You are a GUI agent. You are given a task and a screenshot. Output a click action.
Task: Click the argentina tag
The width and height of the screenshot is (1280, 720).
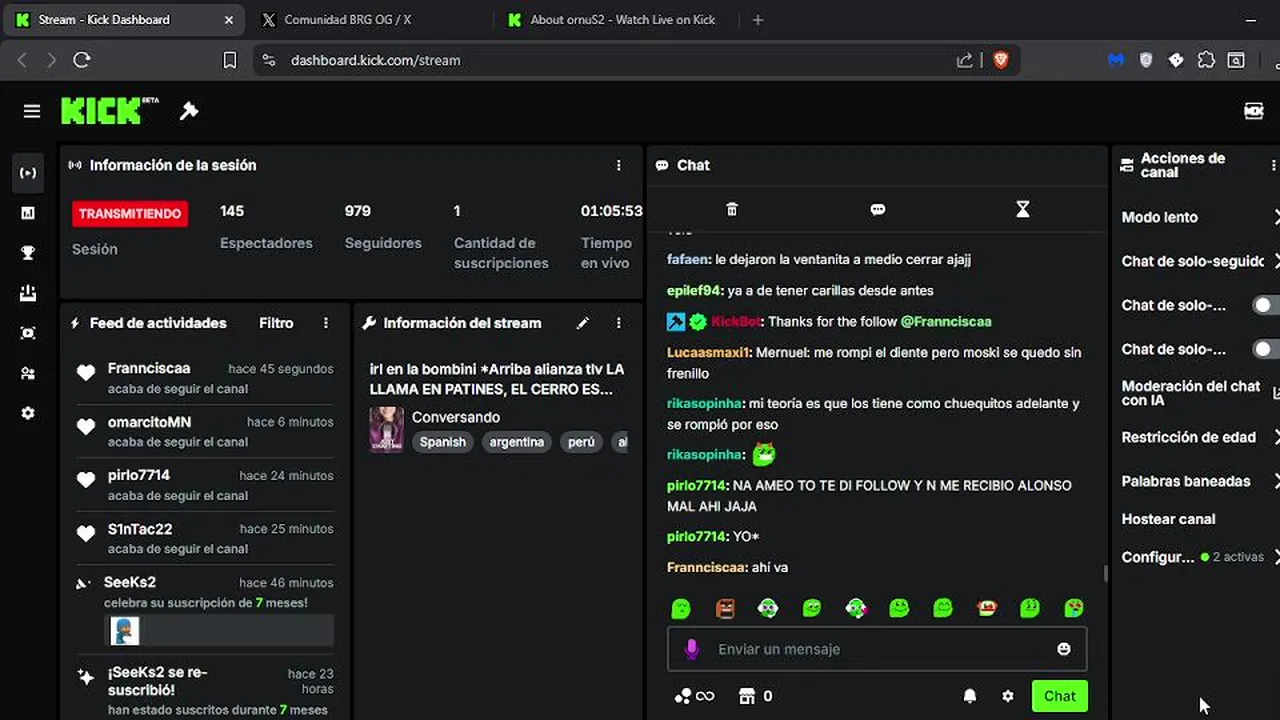point(517,442)
